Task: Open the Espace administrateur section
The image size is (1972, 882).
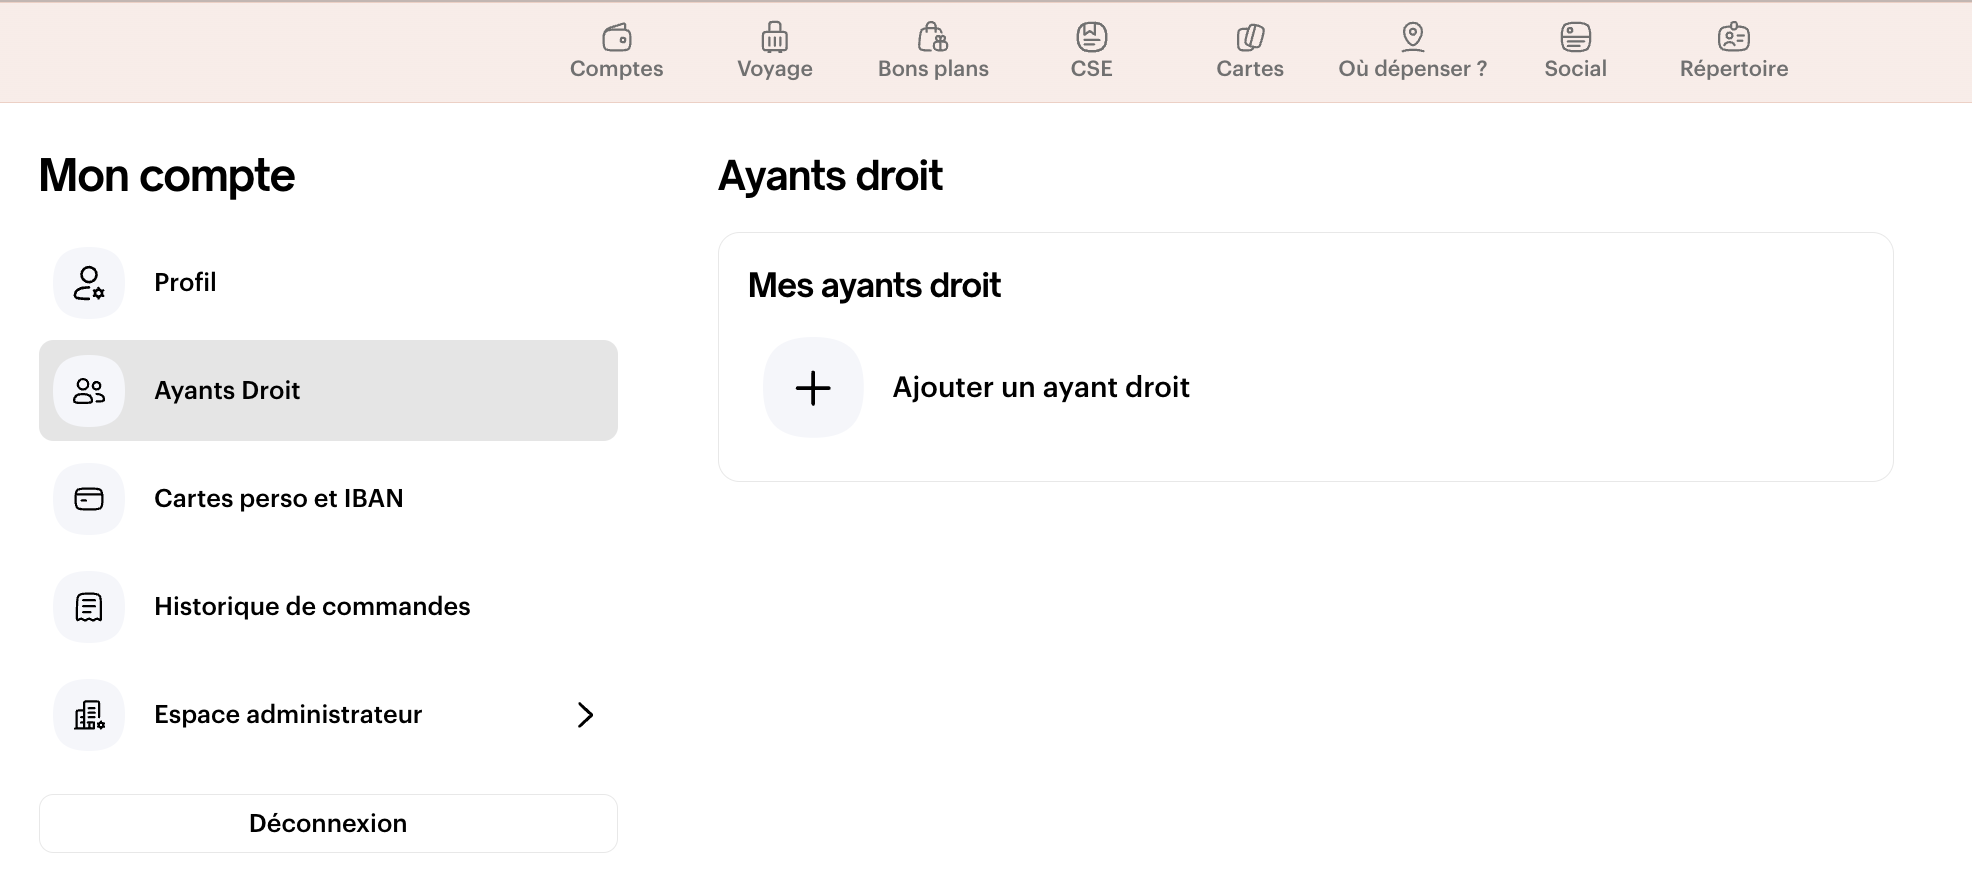Action: (288, 715)
